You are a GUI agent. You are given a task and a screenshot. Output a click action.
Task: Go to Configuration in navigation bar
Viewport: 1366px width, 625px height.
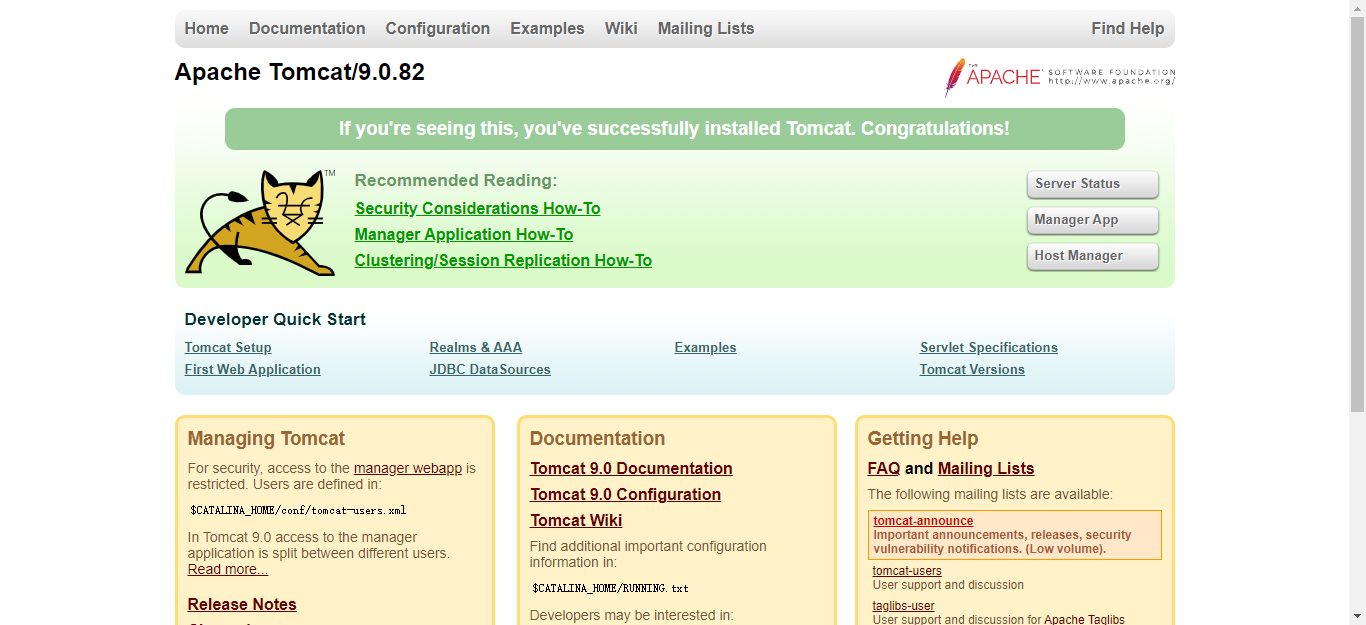click(x=438, y=28)
